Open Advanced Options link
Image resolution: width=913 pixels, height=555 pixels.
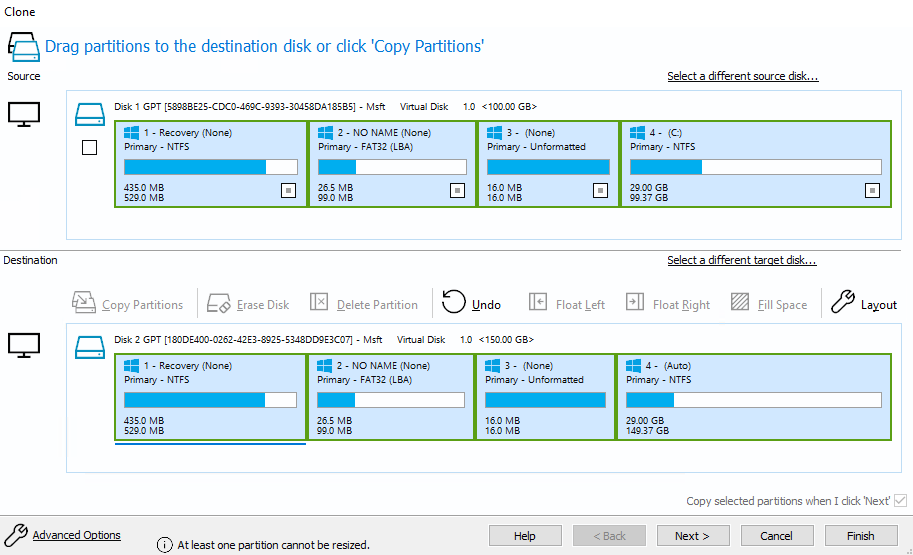click(76, 535)
